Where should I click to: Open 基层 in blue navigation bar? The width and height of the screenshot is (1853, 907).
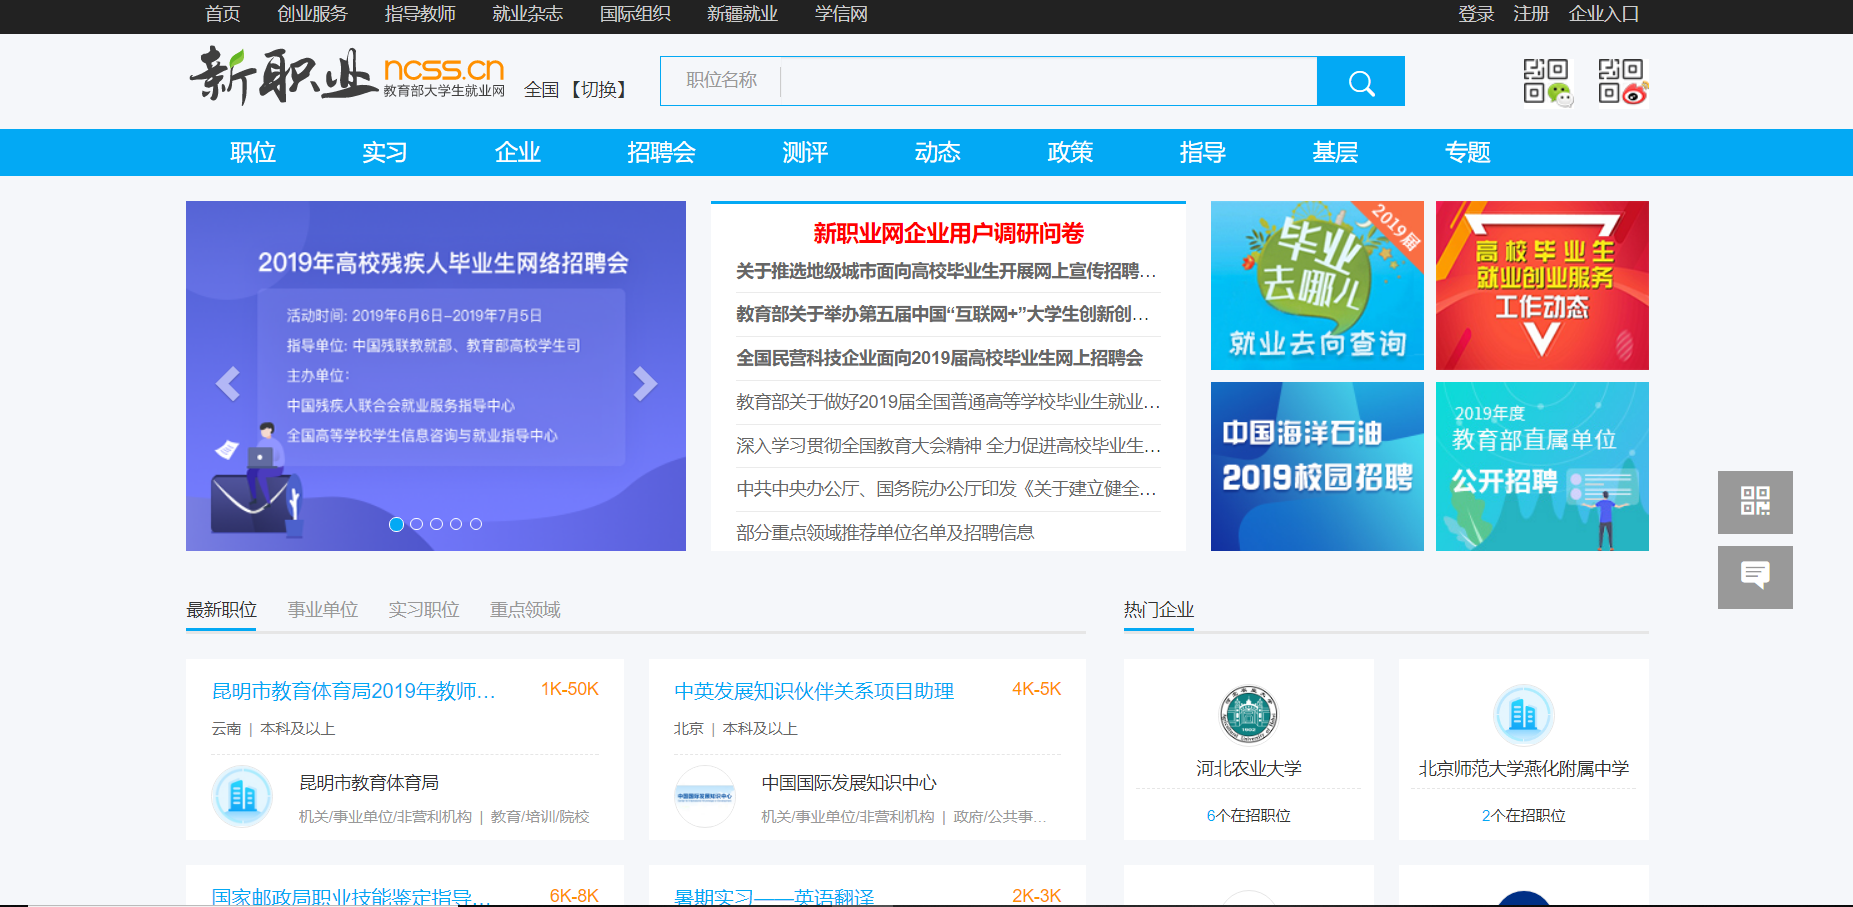pyautogui.click(x=1335, y=152)
